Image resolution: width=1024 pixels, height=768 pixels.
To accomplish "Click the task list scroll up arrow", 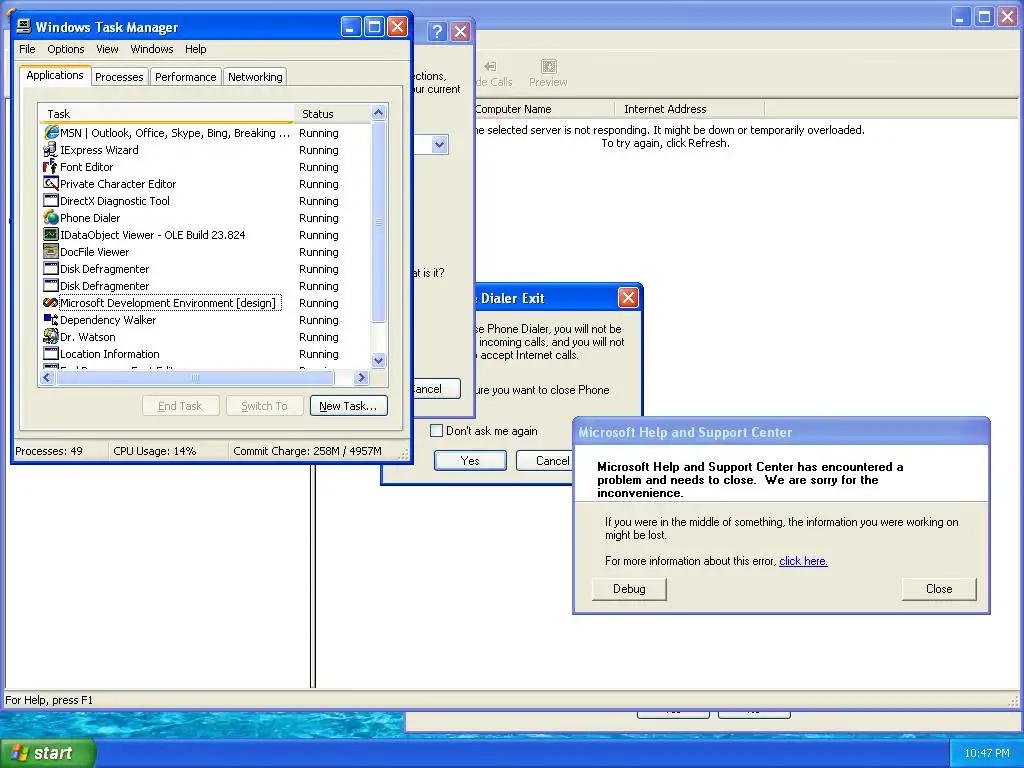I will [378, 112].
